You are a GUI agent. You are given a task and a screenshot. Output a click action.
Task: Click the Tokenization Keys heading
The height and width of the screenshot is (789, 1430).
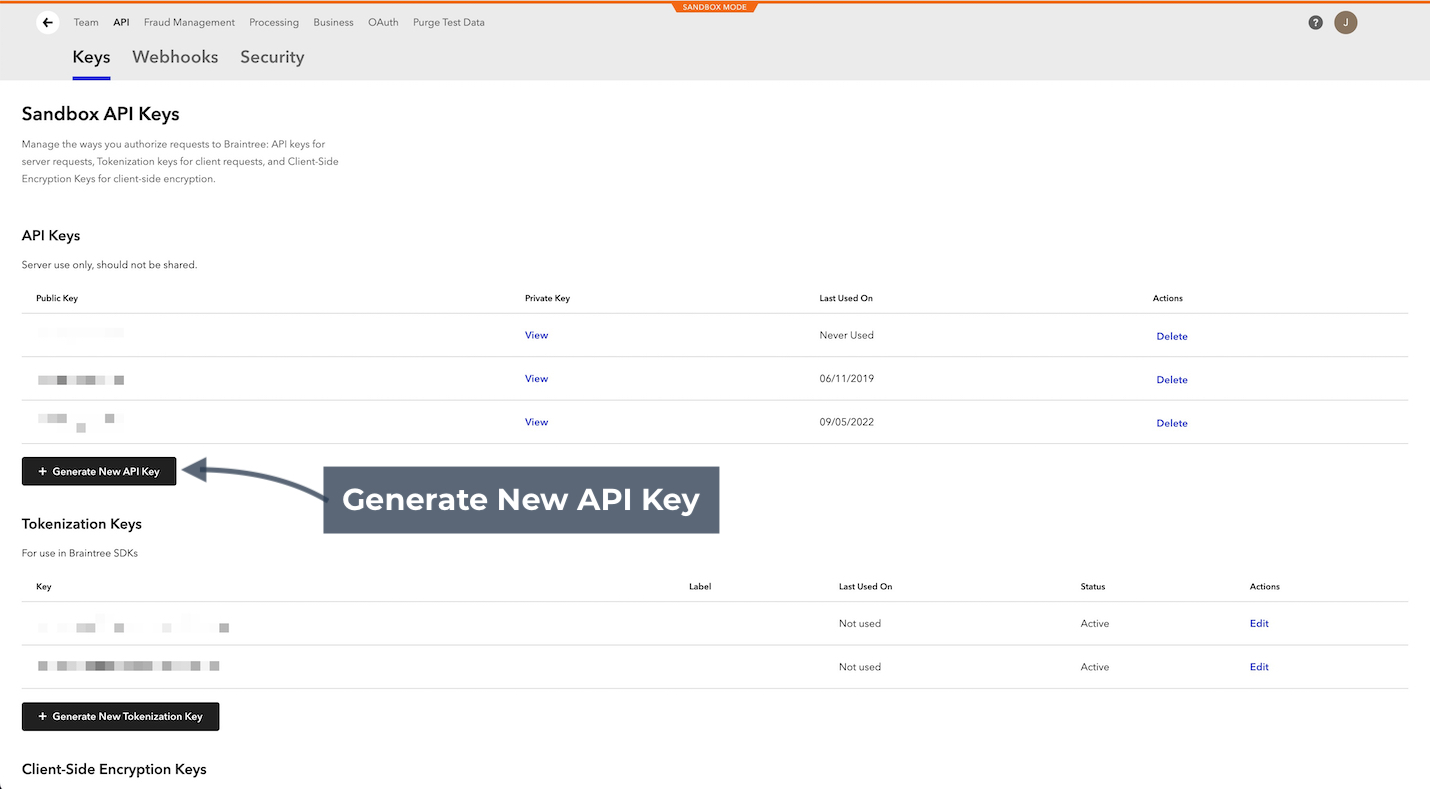[x=82, y=524]
